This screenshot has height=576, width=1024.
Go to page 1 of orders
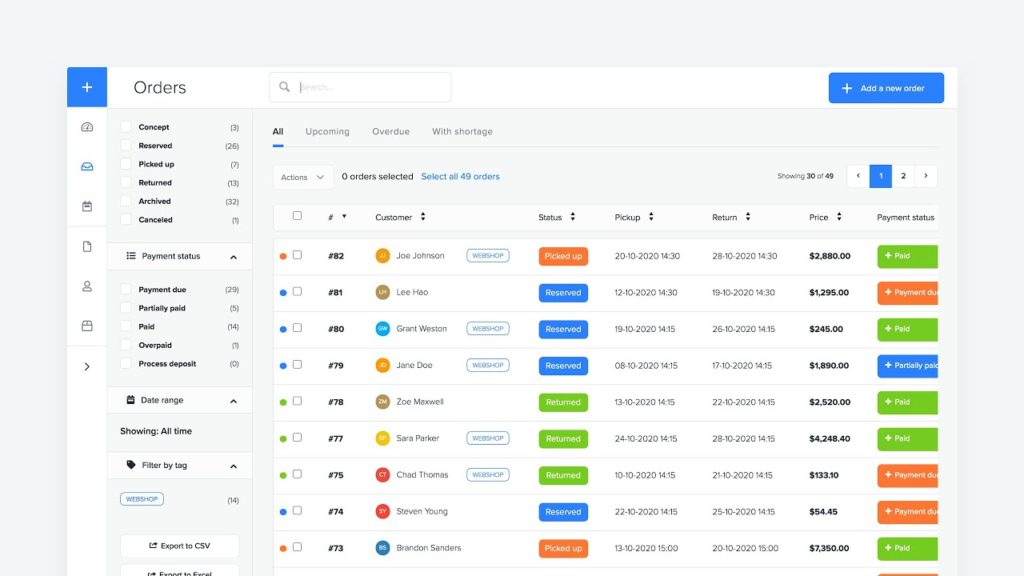point(880,176)
